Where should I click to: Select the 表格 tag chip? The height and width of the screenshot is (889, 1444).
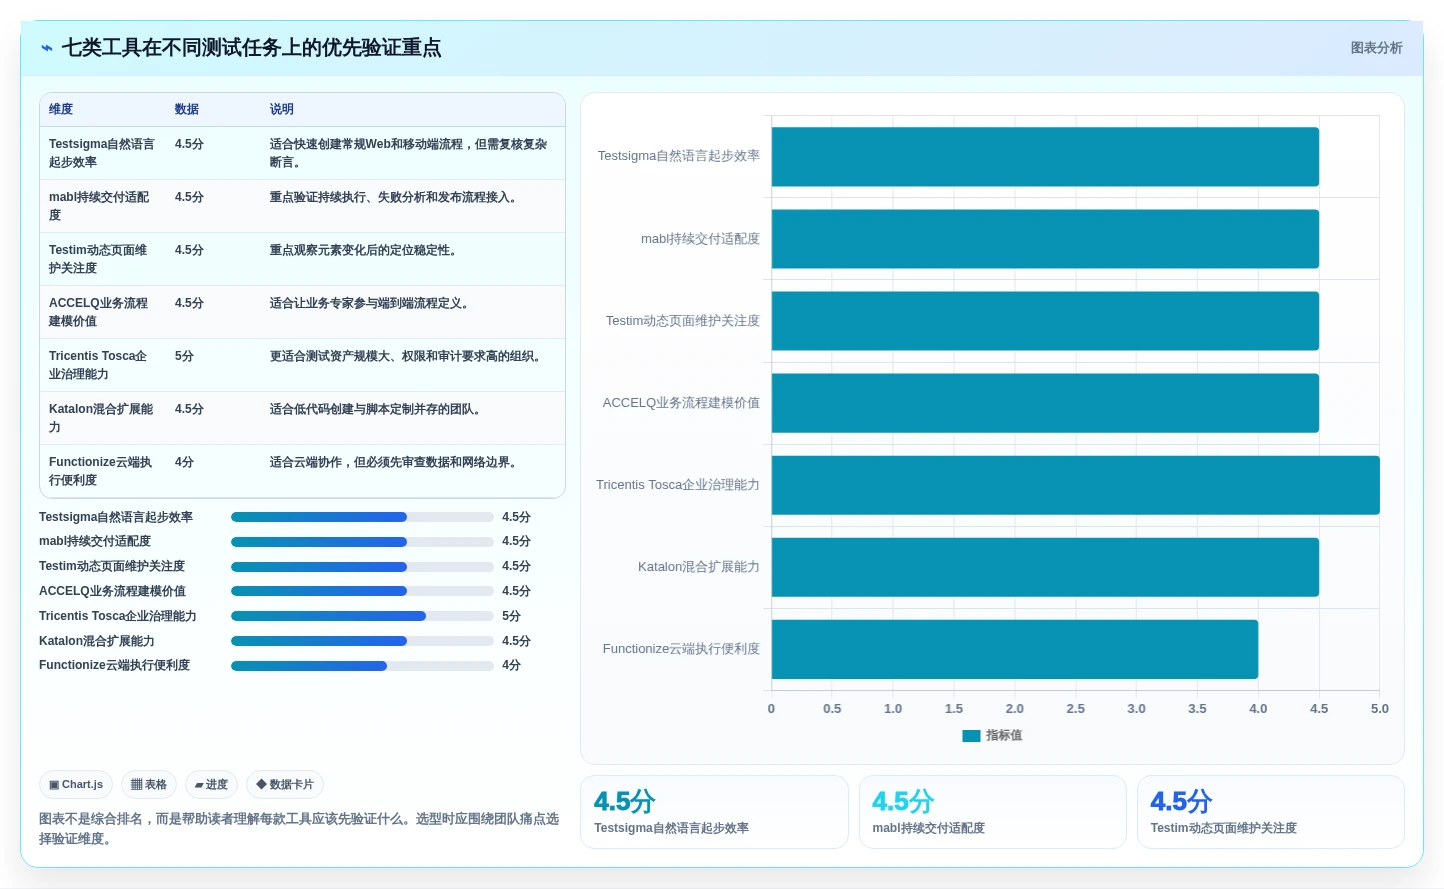point(149,785)
